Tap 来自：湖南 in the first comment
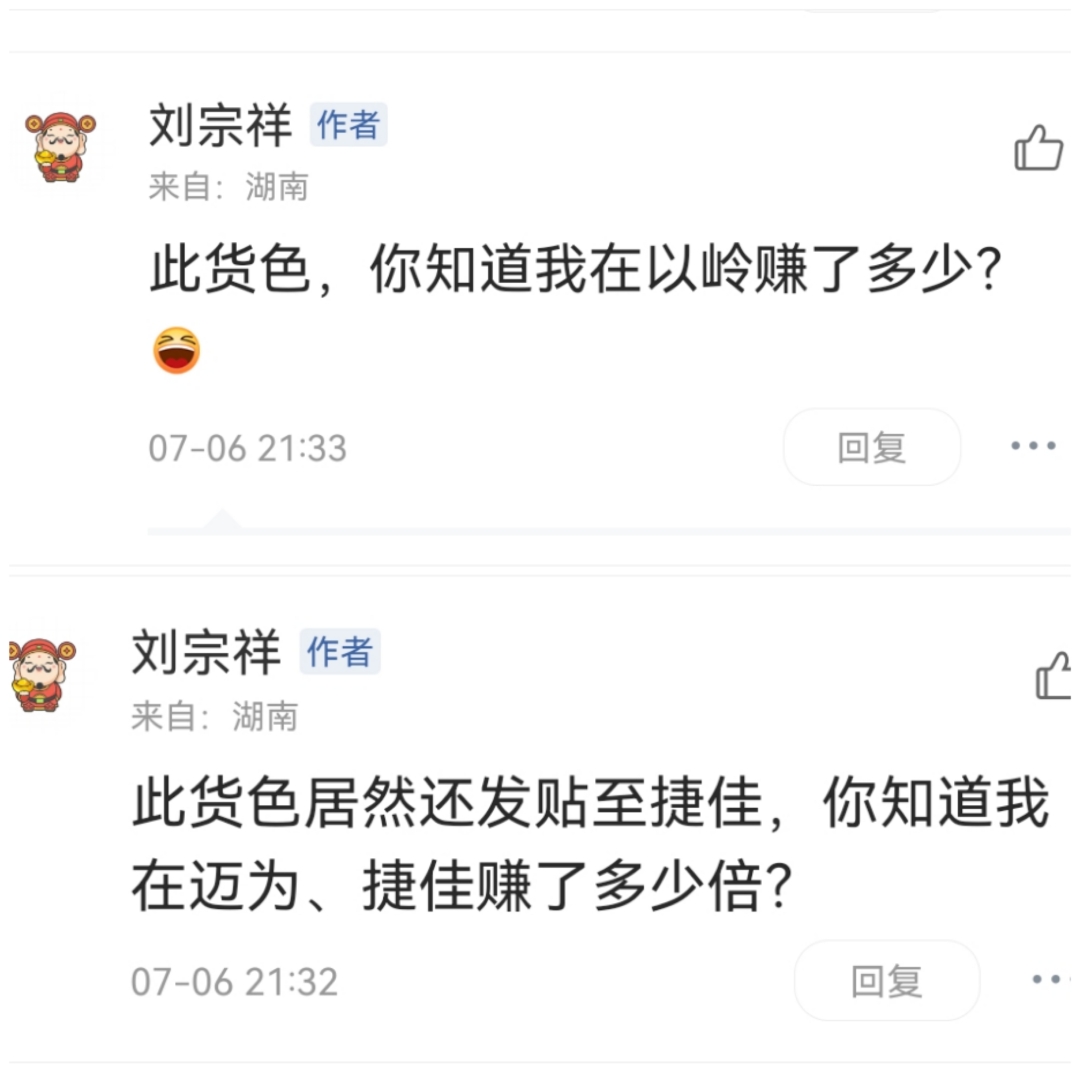 [229, 187]
